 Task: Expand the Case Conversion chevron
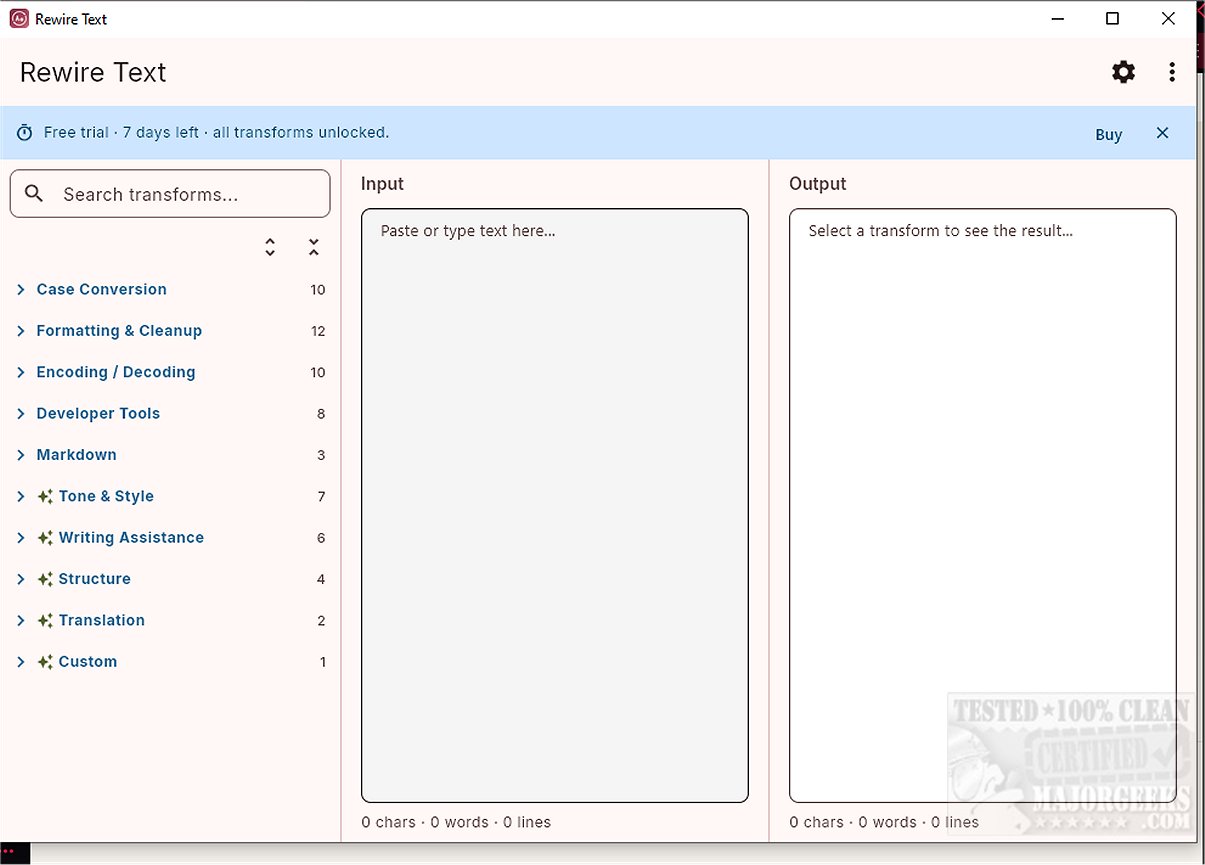pyautogui.click(x=21, y=290)
